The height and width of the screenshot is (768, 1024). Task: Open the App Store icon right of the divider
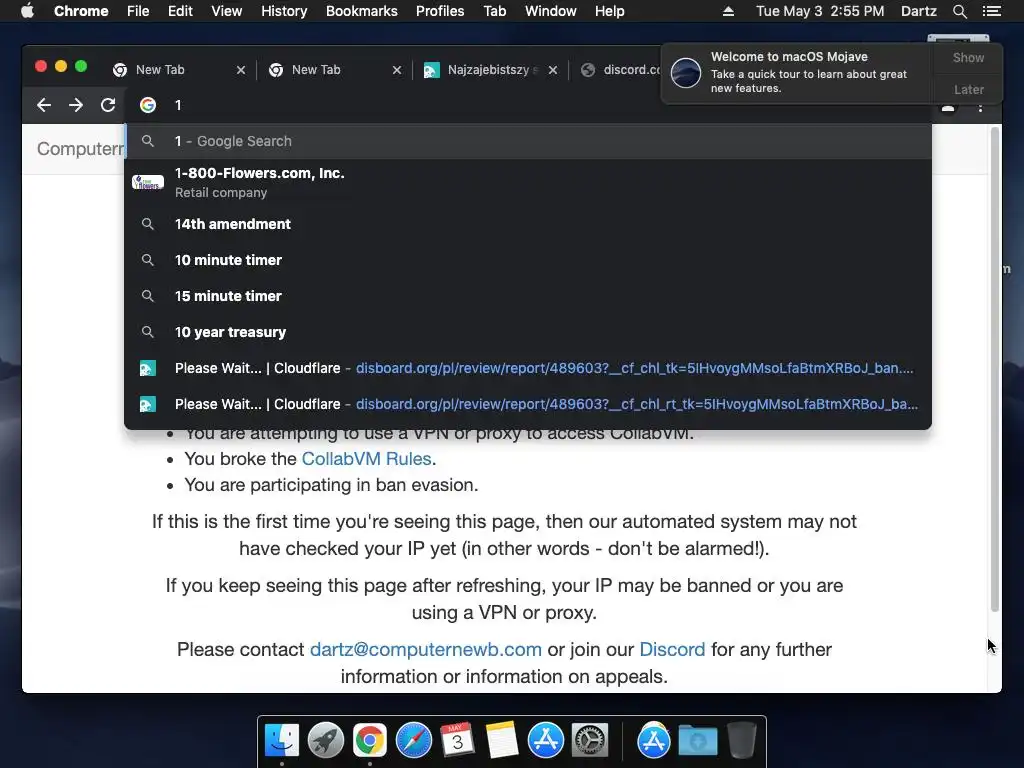pos(654,741)
